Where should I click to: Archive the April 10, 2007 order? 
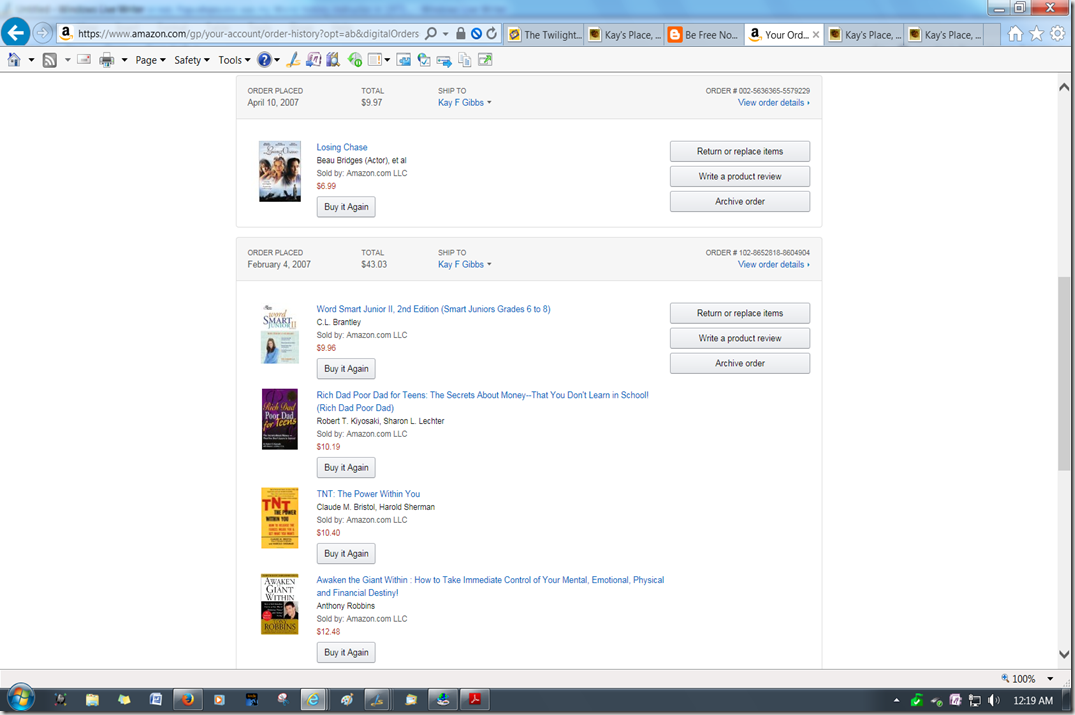[x=740, y=202]
